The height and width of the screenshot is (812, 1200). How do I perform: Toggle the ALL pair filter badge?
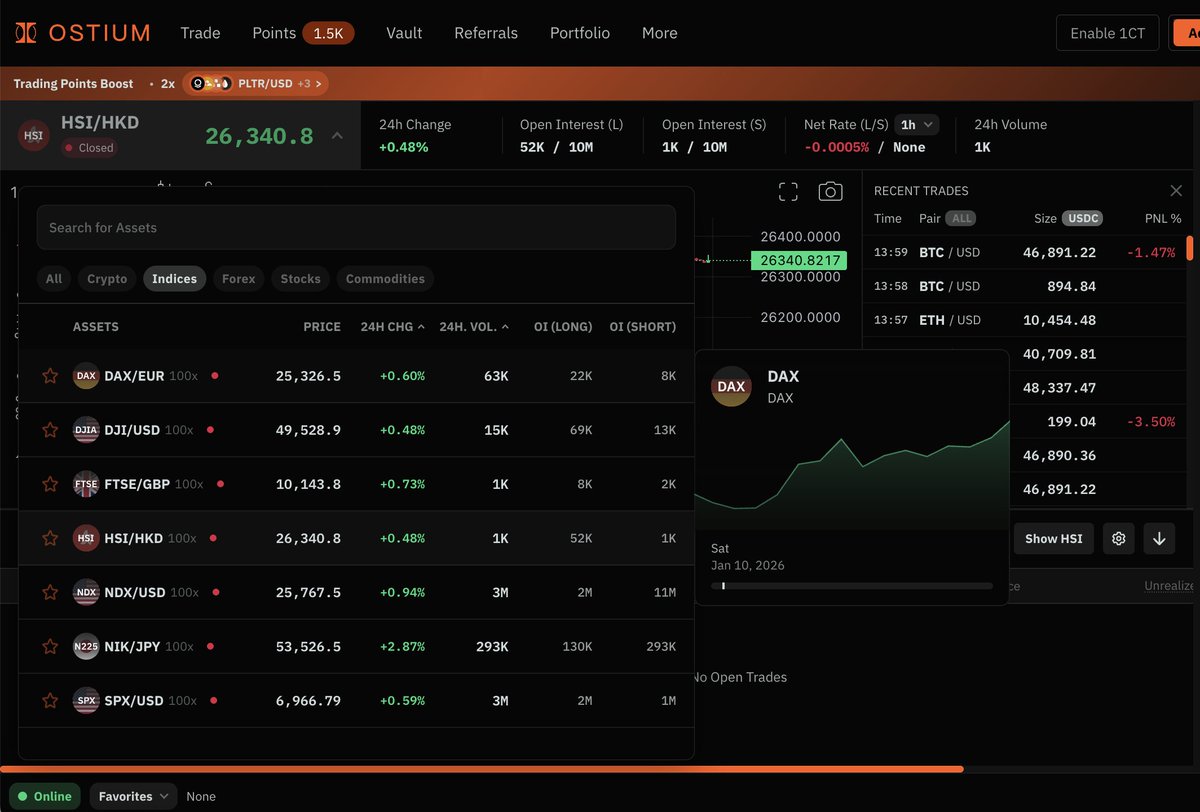click(961, 218)
